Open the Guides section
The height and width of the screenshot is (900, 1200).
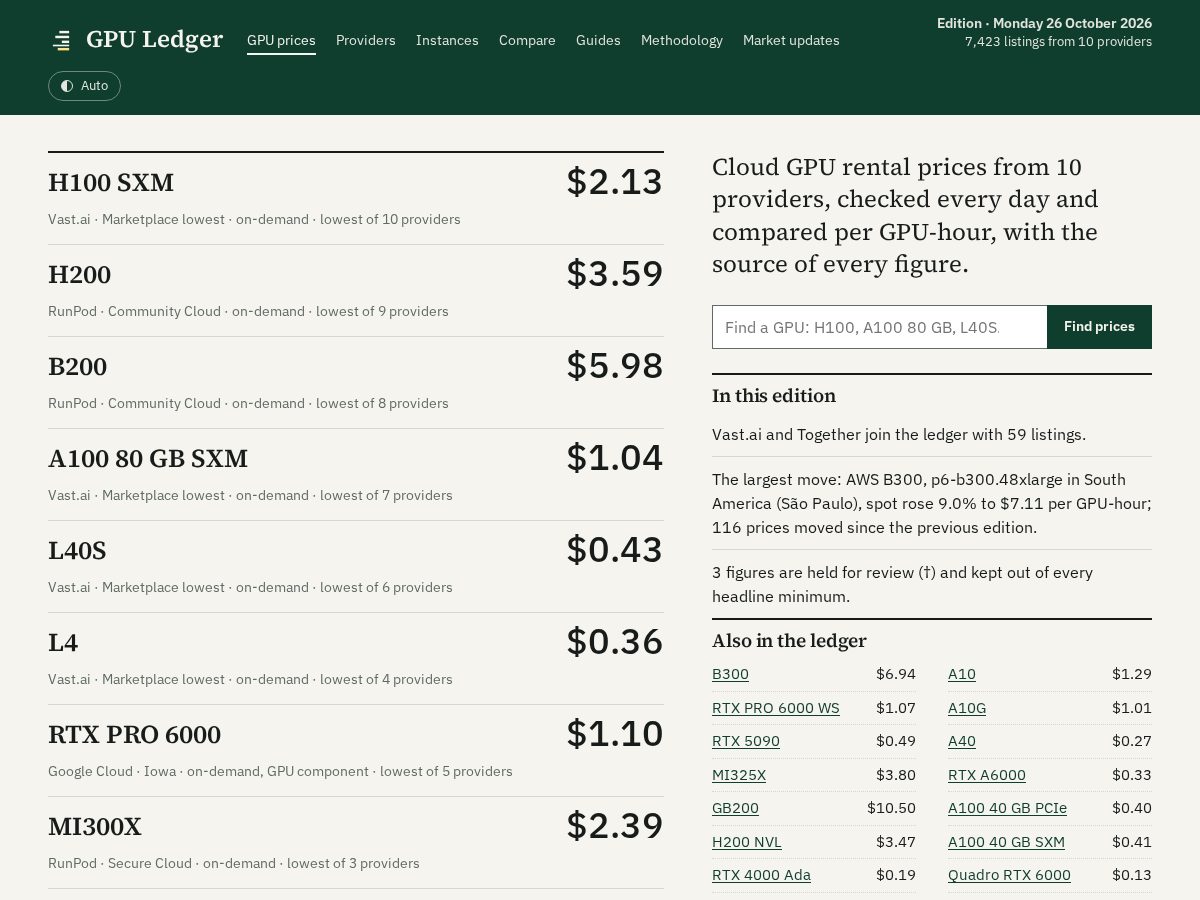[598, 40]
